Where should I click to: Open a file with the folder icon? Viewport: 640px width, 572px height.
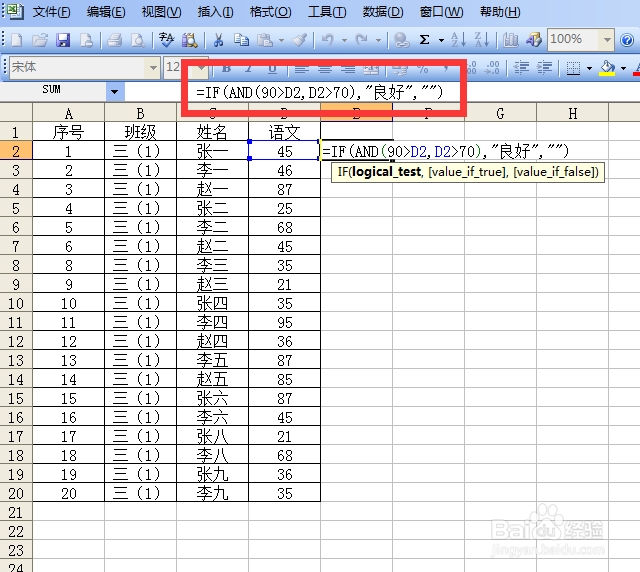(x=40, y=40)
